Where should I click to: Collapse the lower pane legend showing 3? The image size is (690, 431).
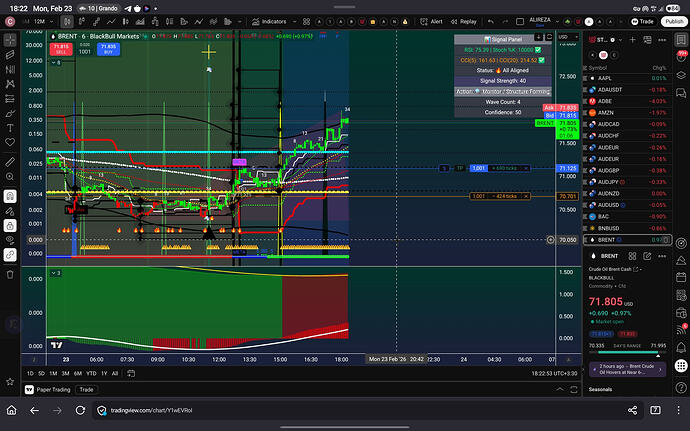[56, 273]
